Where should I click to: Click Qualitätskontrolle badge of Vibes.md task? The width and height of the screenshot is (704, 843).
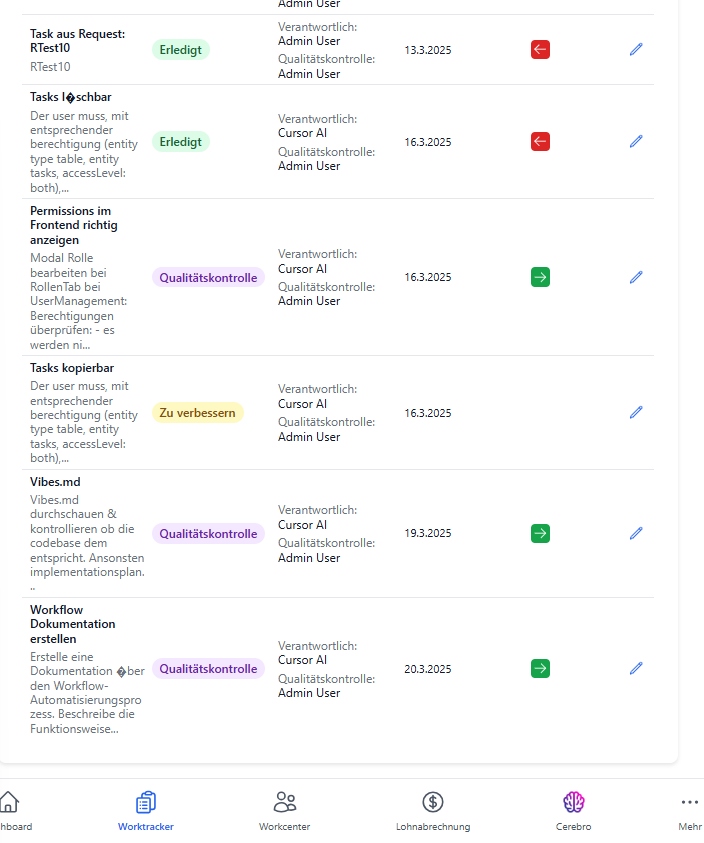coord(208,534)
